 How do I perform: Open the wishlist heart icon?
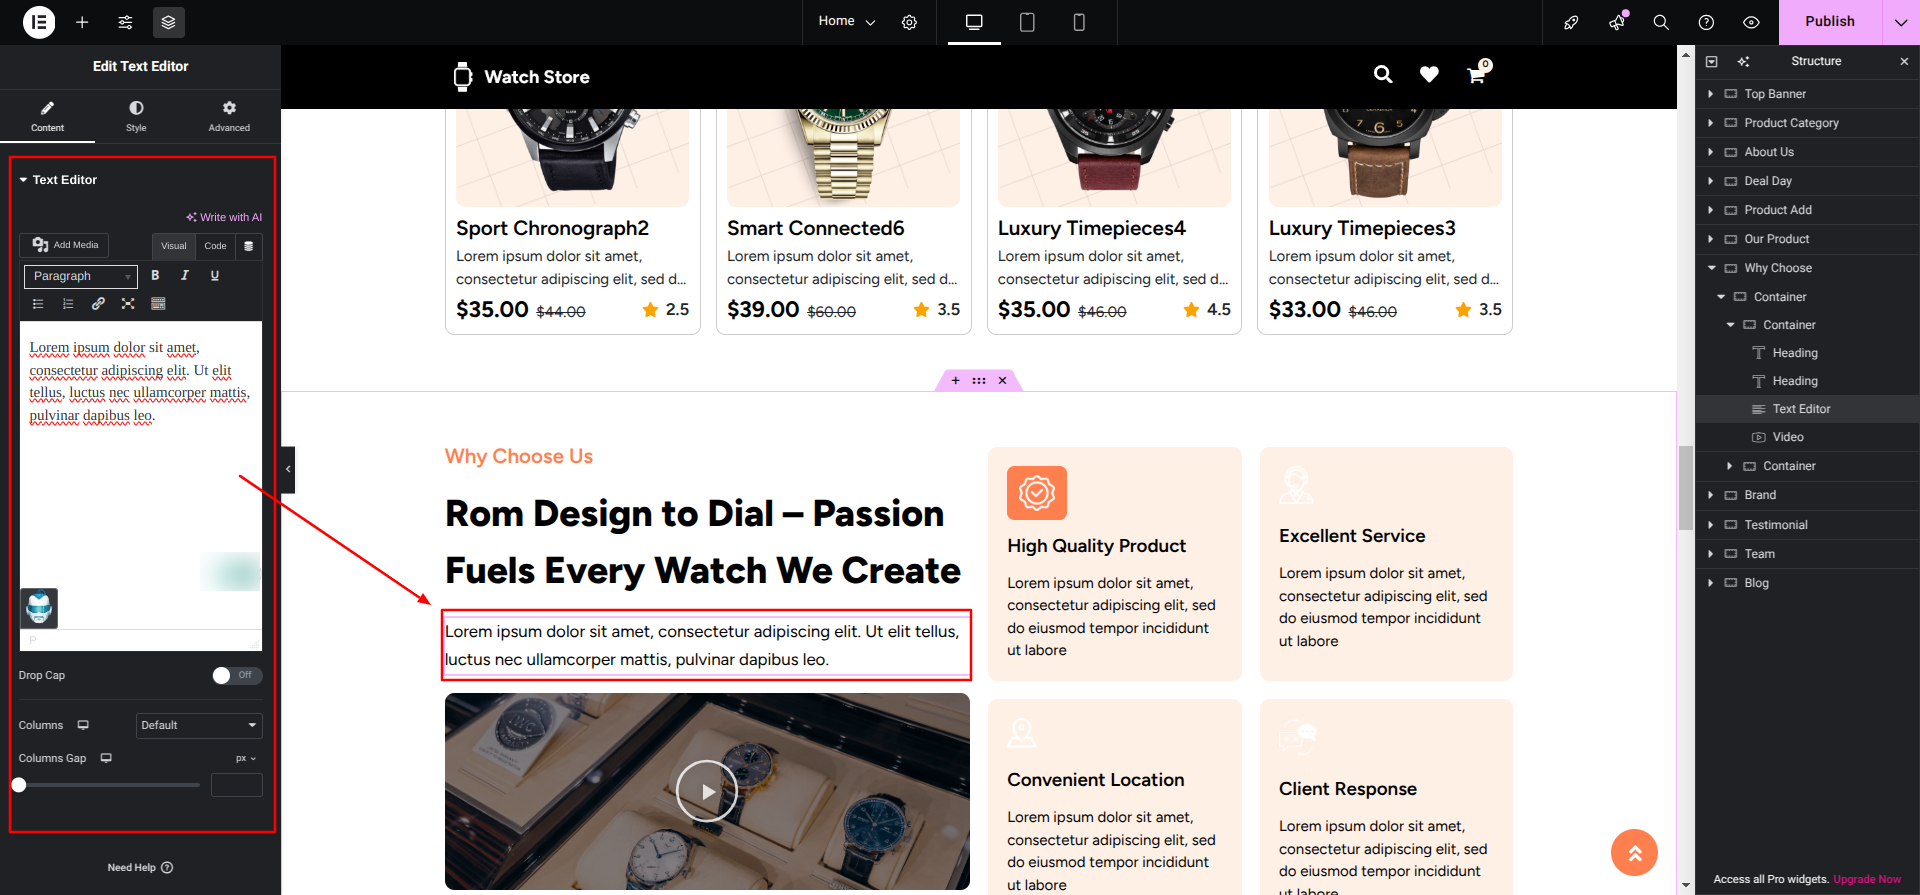(1429, 75)
